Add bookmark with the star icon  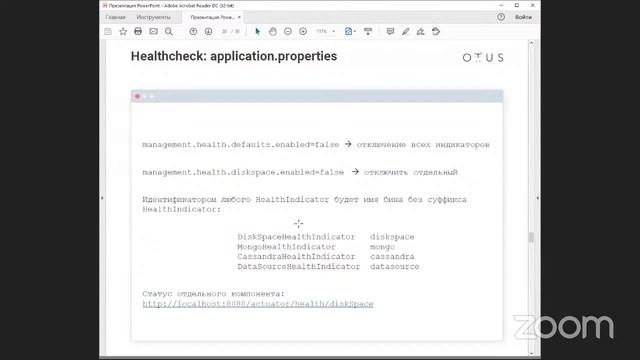(123, 31)
